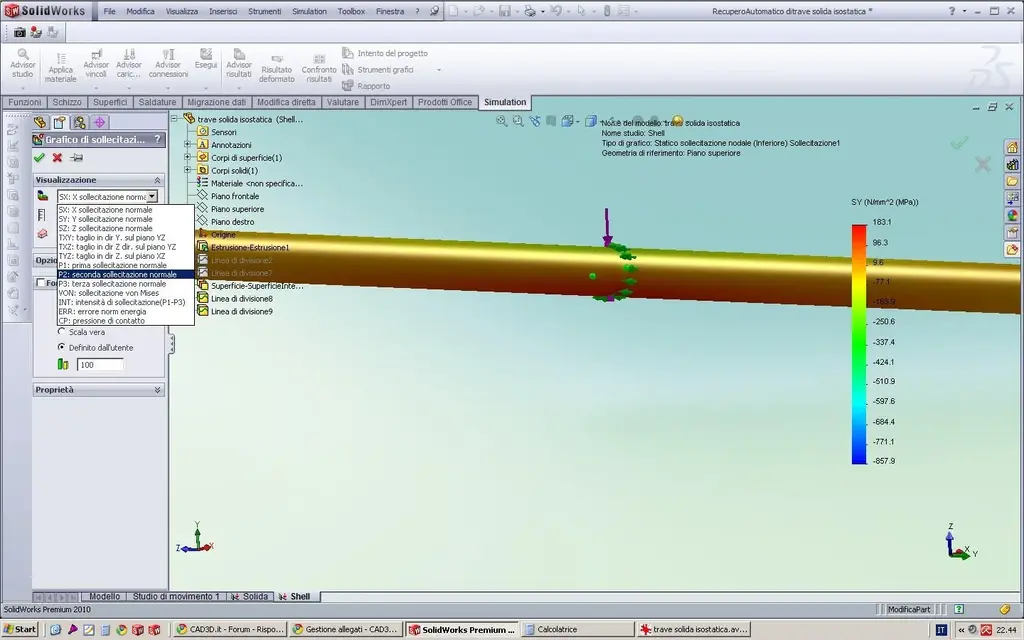This screenshot has height=640, width=1024.
Task: Collapse the Visualizzazione section
Action: [x=157, y=180]
